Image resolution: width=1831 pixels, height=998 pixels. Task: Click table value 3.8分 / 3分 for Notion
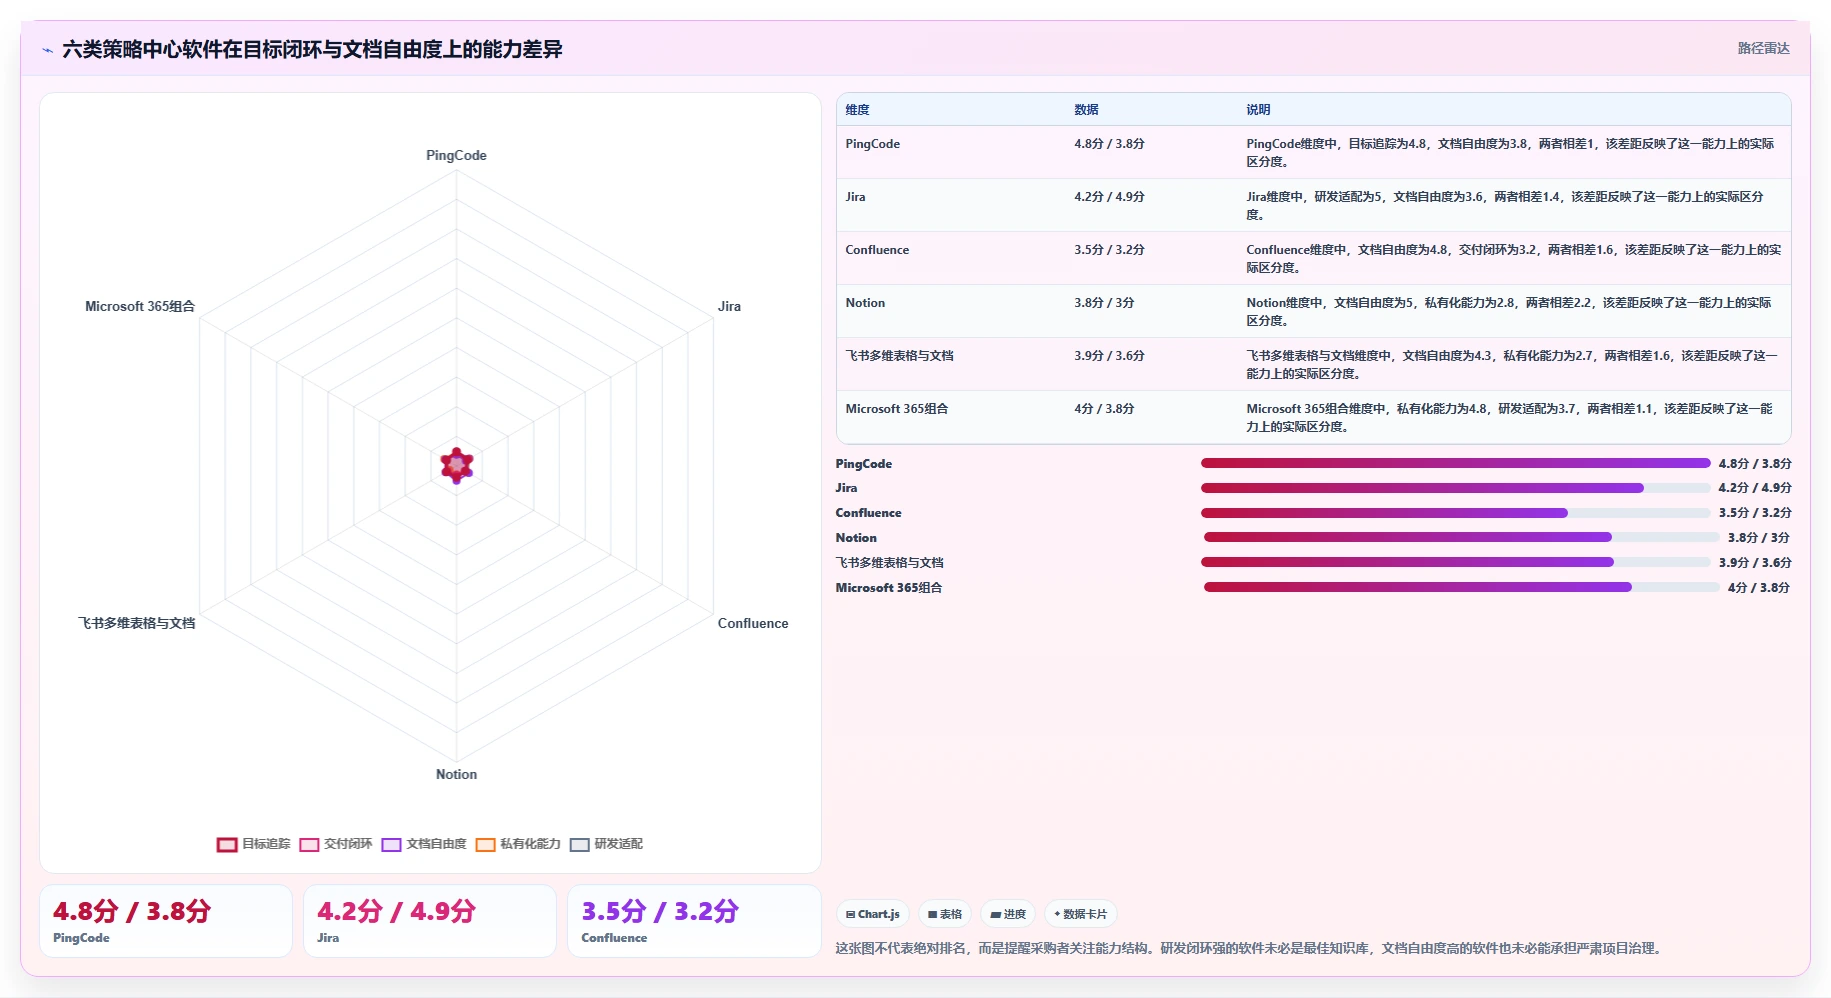pos(1104,303)
